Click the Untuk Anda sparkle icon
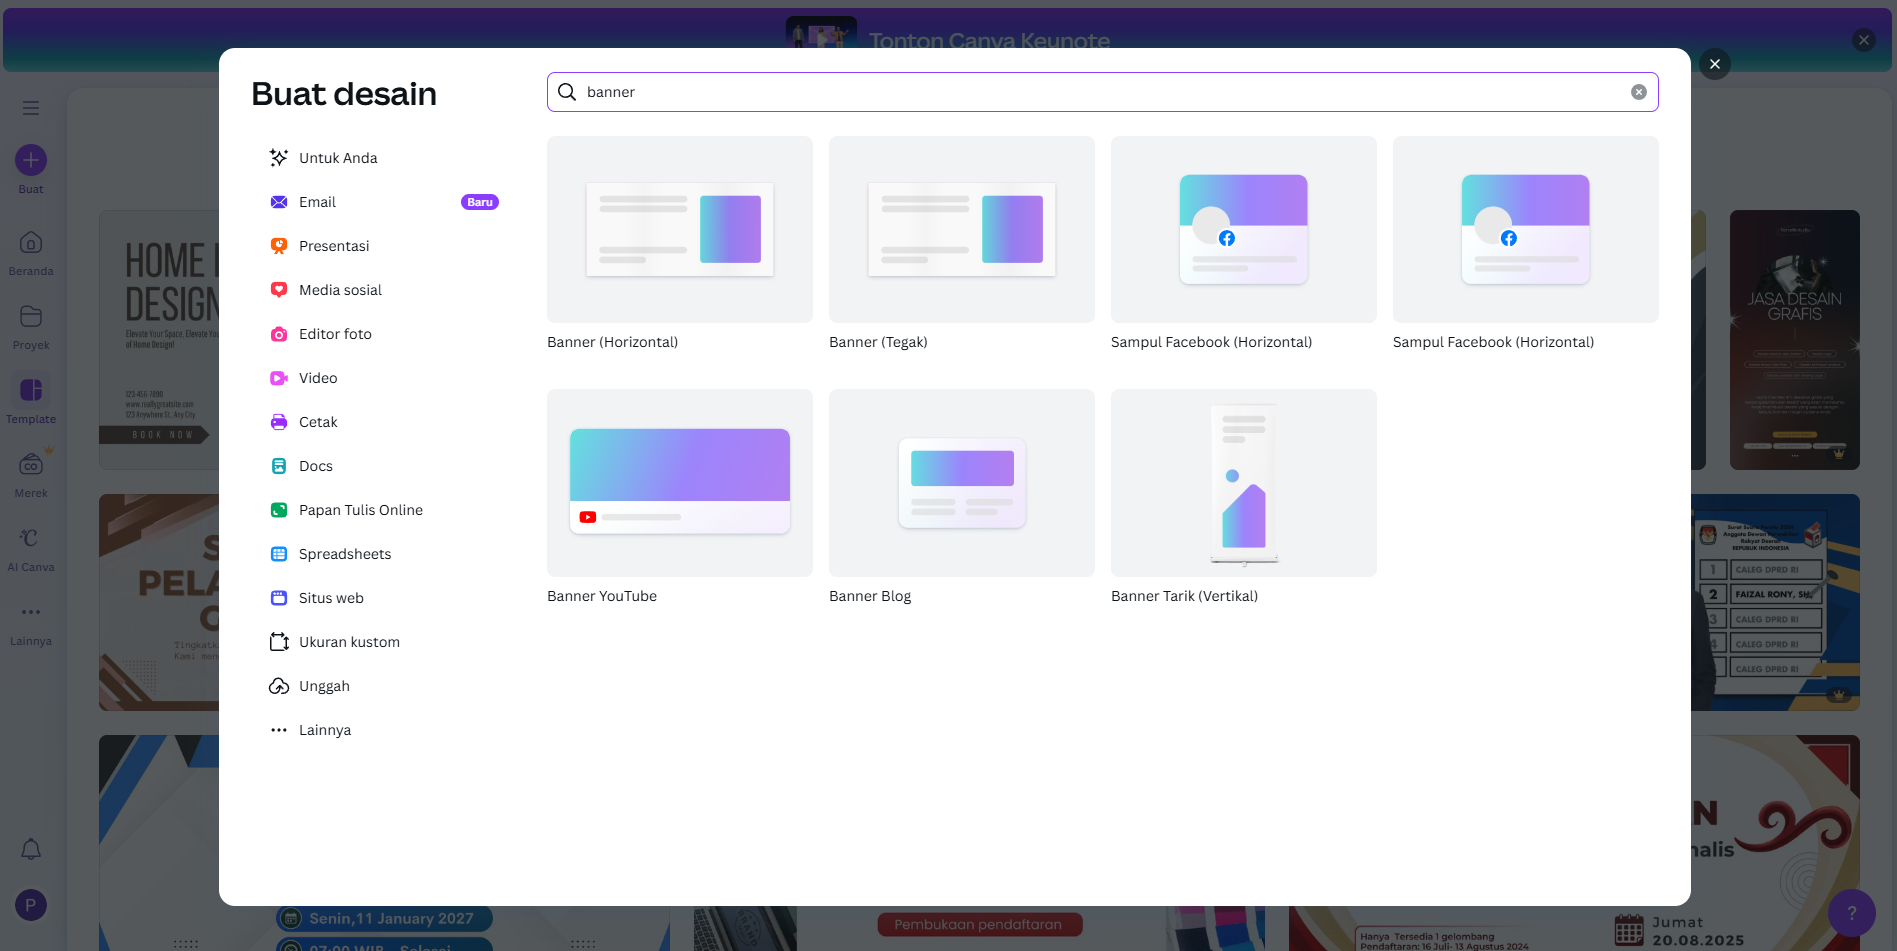1897x951 pixels. click(279, 158)
